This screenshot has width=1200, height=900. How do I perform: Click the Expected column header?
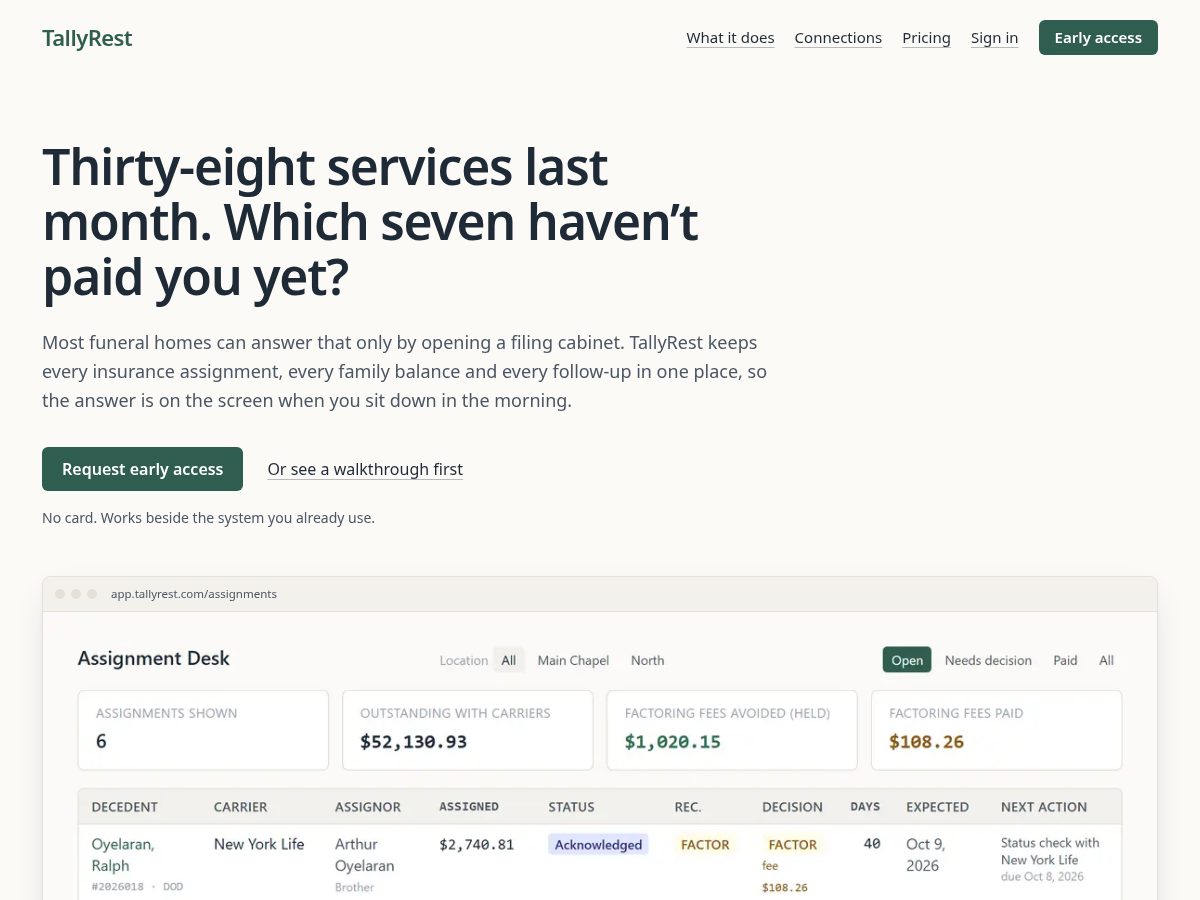pos(937,807)
